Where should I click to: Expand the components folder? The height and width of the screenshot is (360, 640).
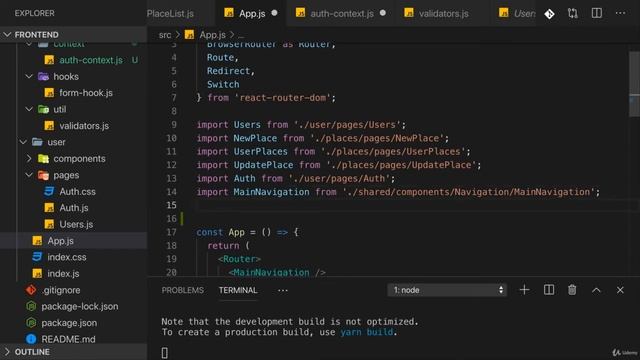(29, 158)
